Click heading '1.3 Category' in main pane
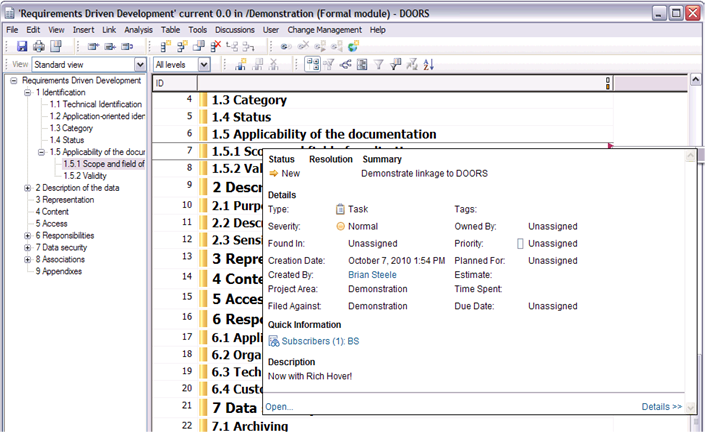 pos(249,100)
